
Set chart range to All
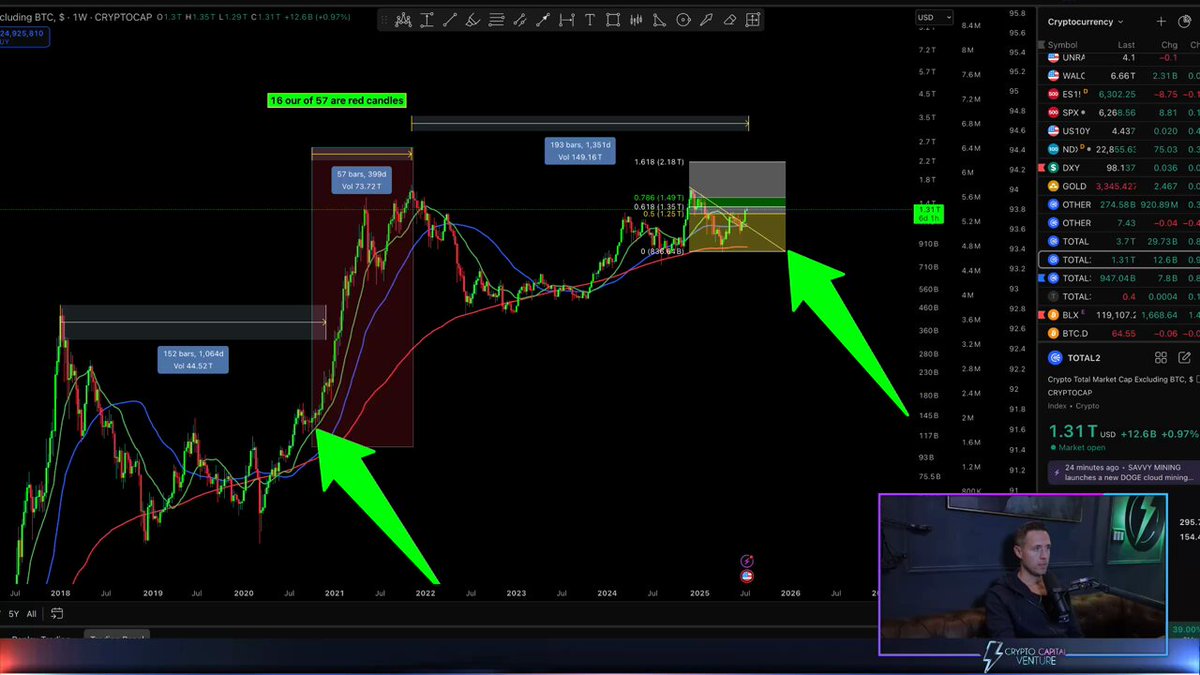pos(32,614)
